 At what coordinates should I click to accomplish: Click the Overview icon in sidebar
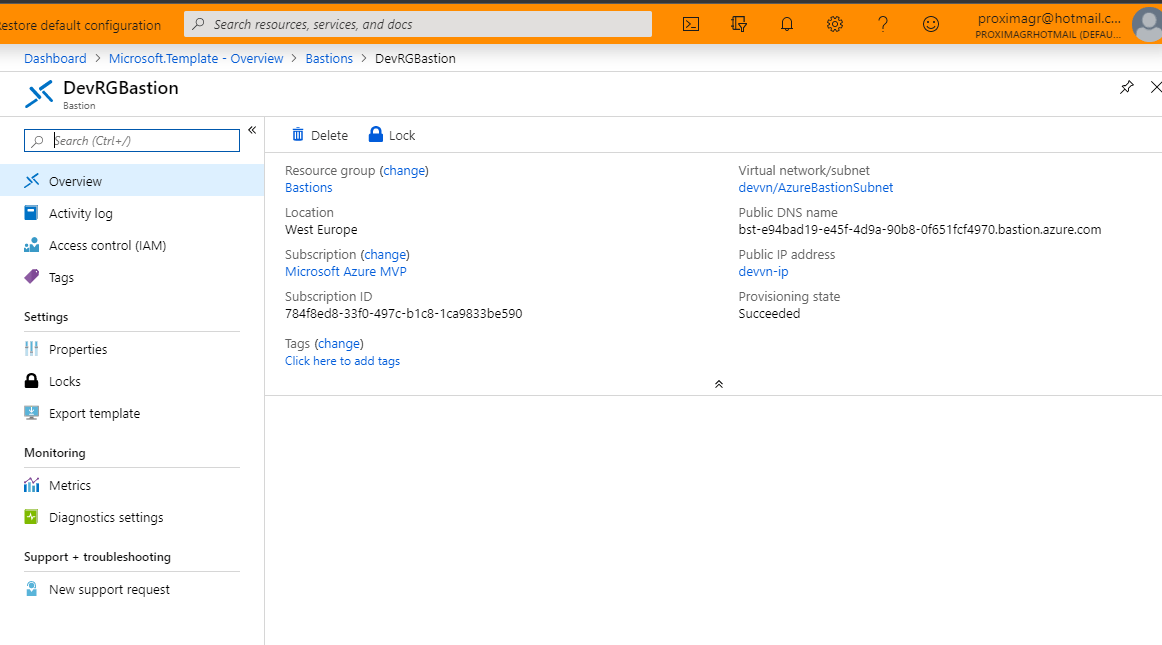[x=31, y=181]
